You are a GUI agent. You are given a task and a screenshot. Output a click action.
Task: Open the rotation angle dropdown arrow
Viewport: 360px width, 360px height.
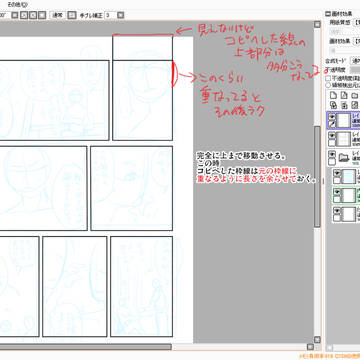(x=14, y=15)
